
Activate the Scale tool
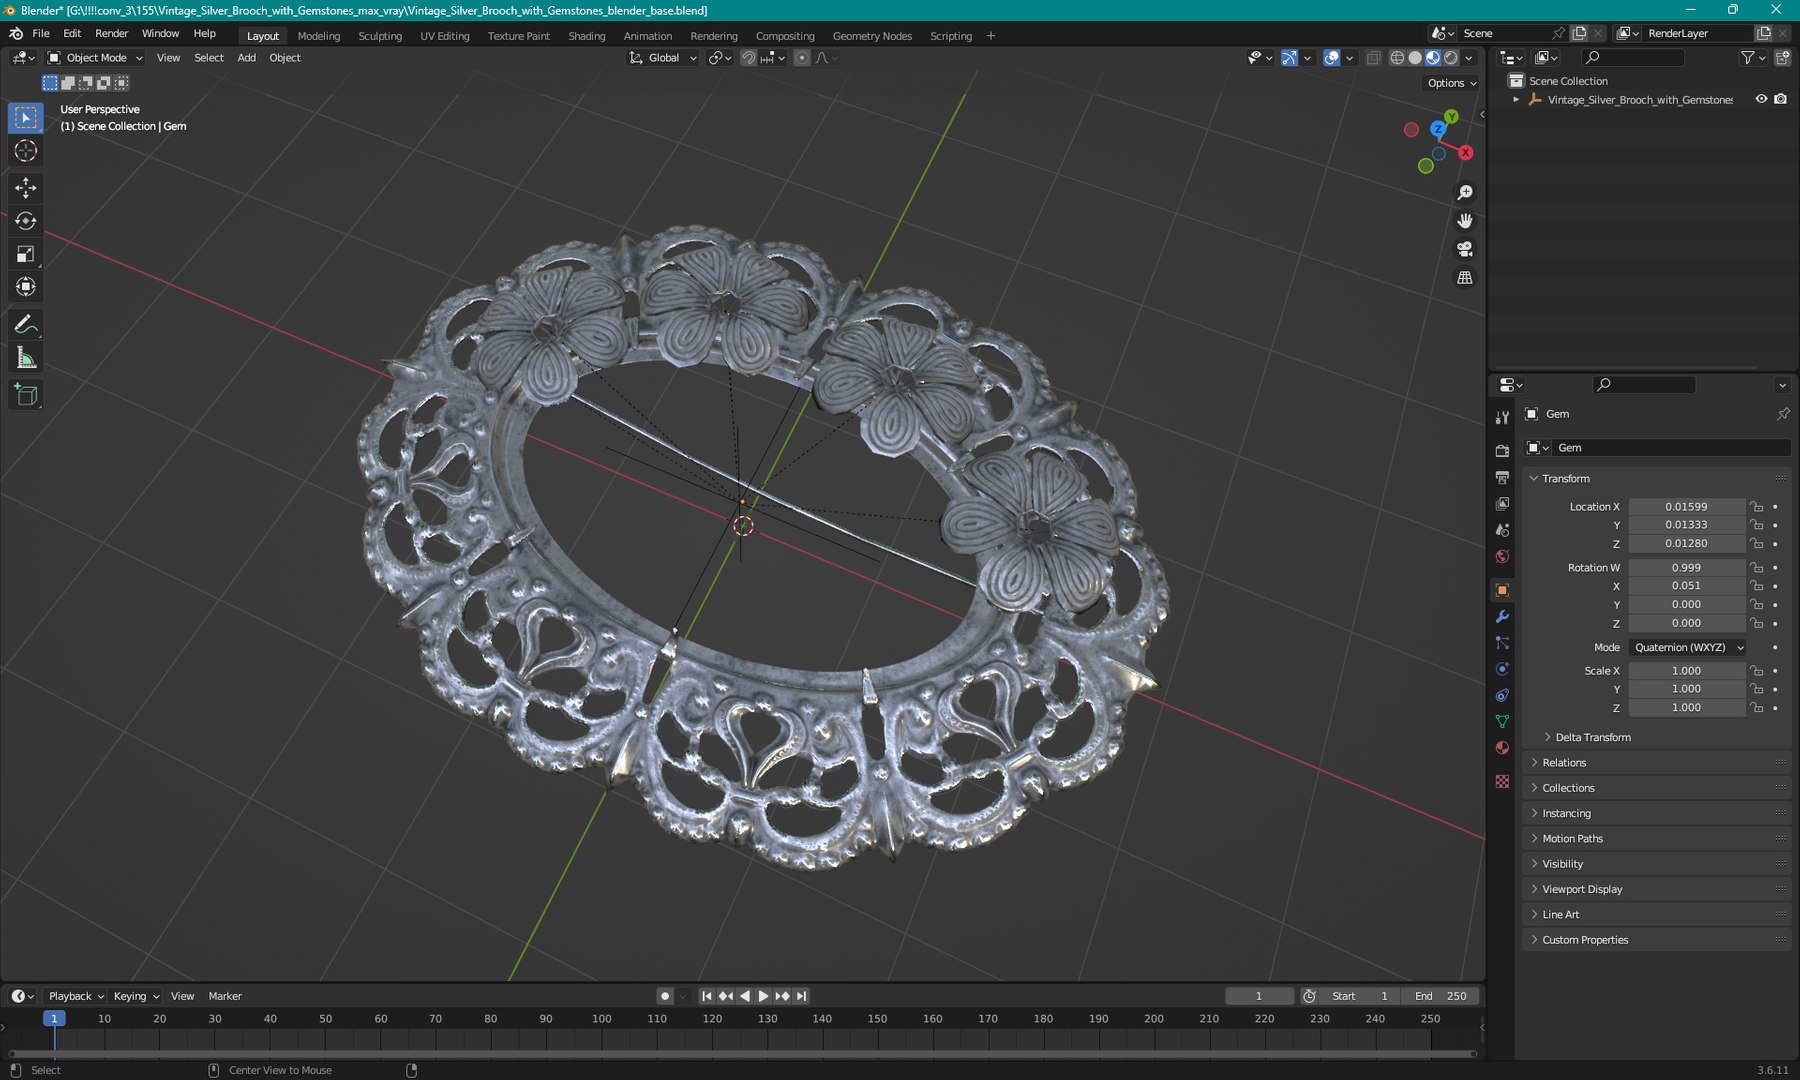point(26,254)
